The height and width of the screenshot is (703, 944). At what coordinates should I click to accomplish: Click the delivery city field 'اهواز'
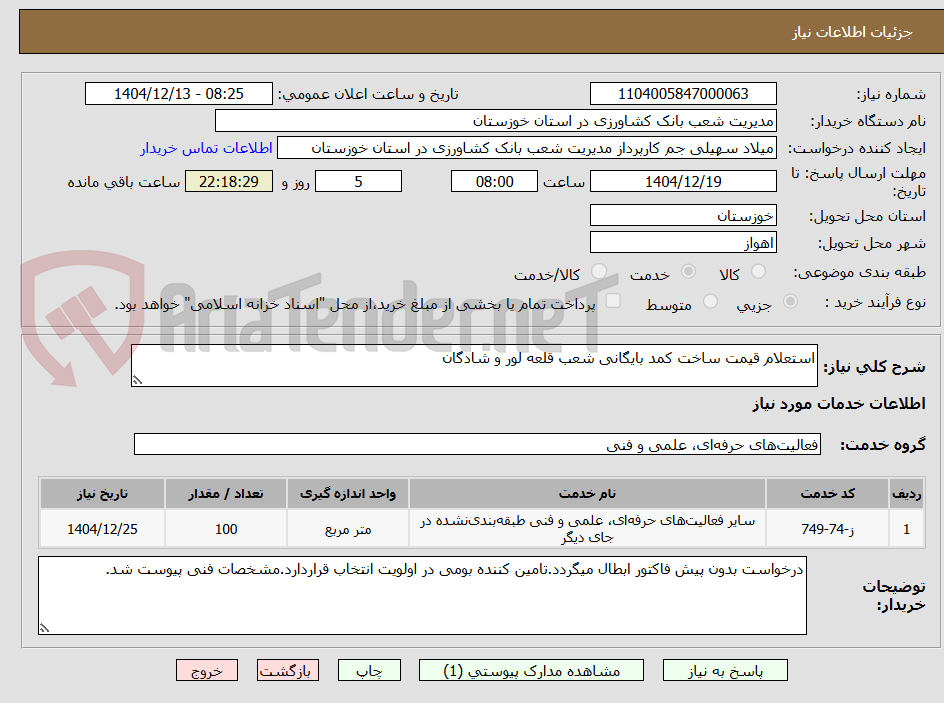[x=683, y=243]
